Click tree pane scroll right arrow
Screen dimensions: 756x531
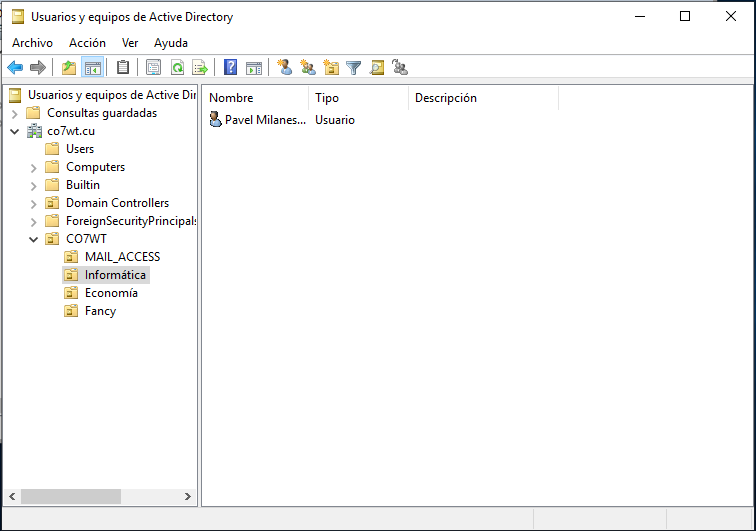click(x=188, y=496)
